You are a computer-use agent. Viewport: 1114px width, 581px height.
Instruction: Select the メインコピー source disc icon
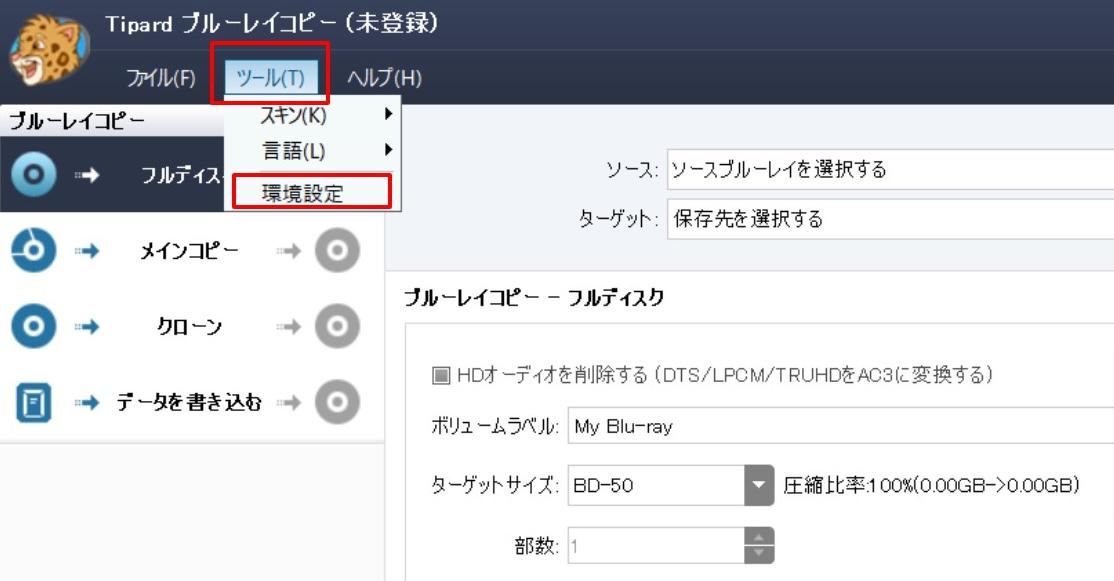33,250
